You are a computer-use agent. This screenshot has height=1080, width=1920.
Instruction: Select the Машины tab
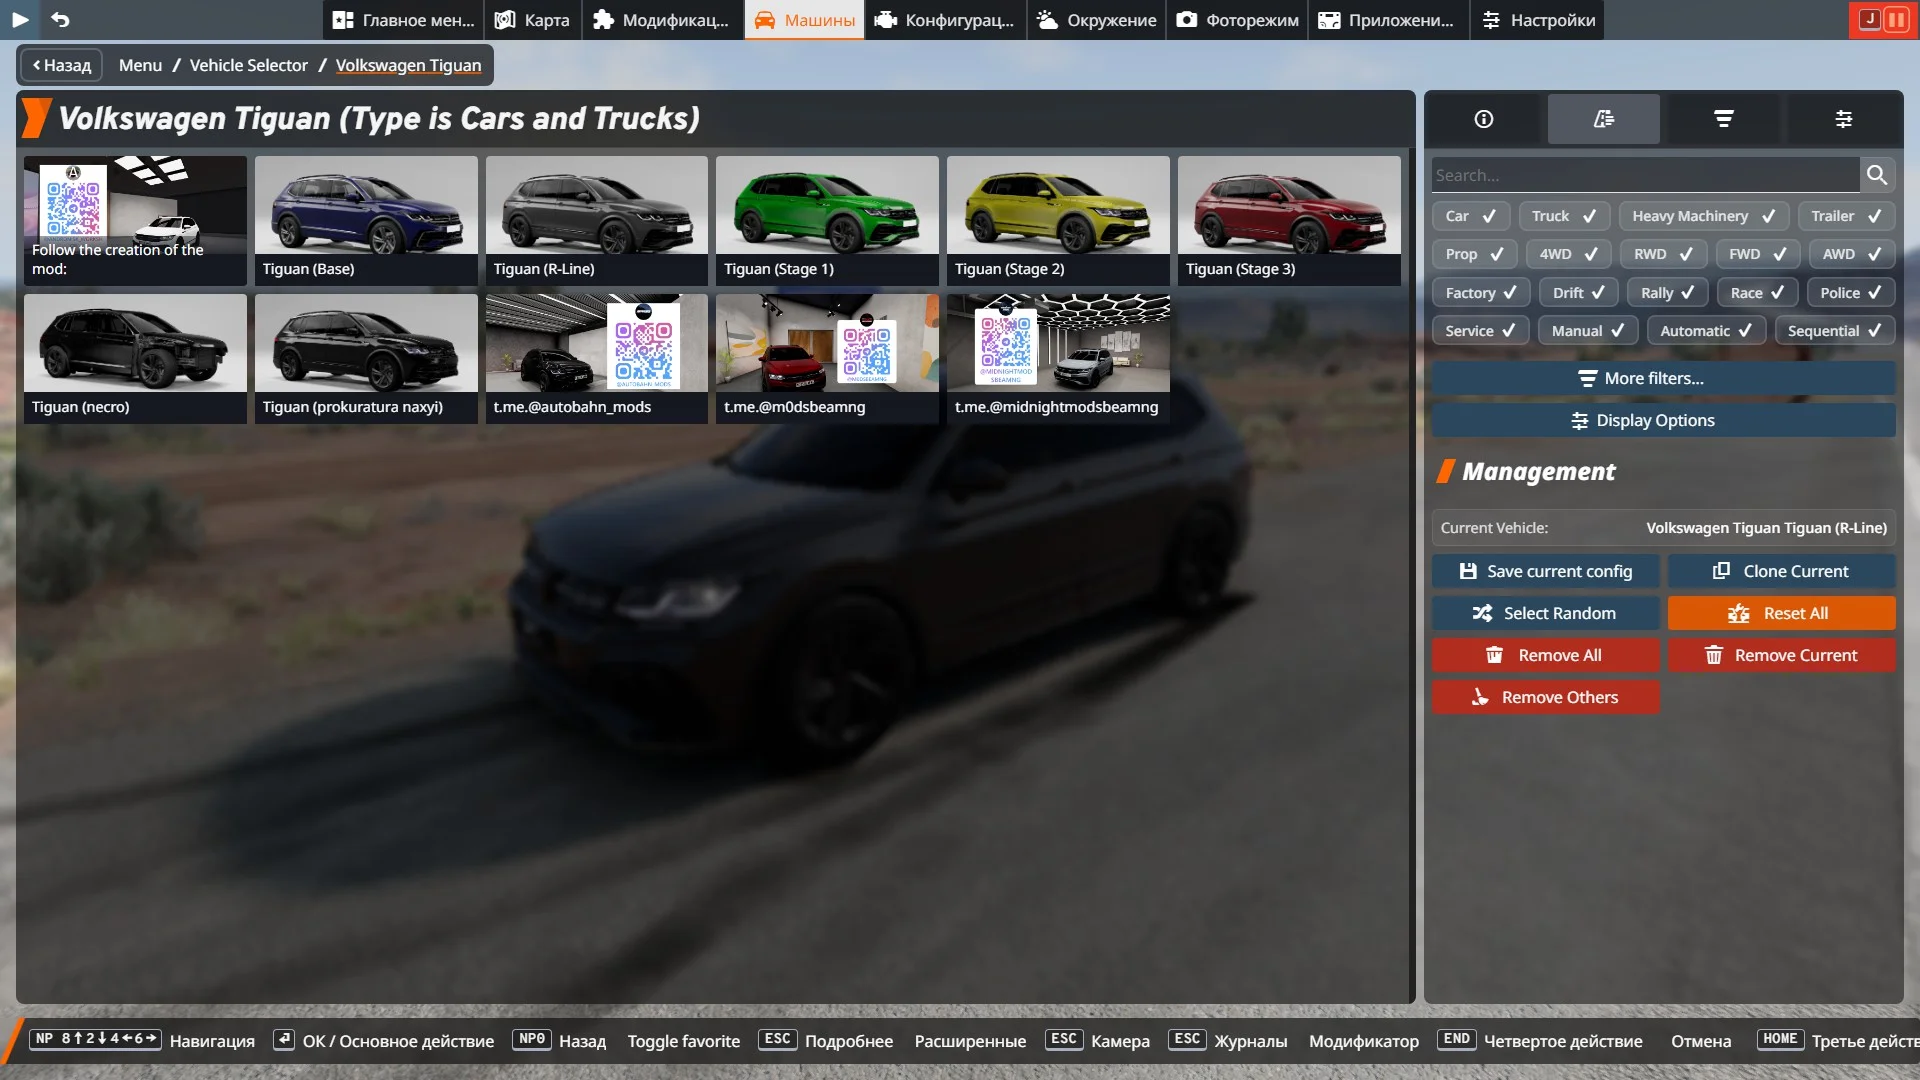pyautogui.click(x=804, y=20)
